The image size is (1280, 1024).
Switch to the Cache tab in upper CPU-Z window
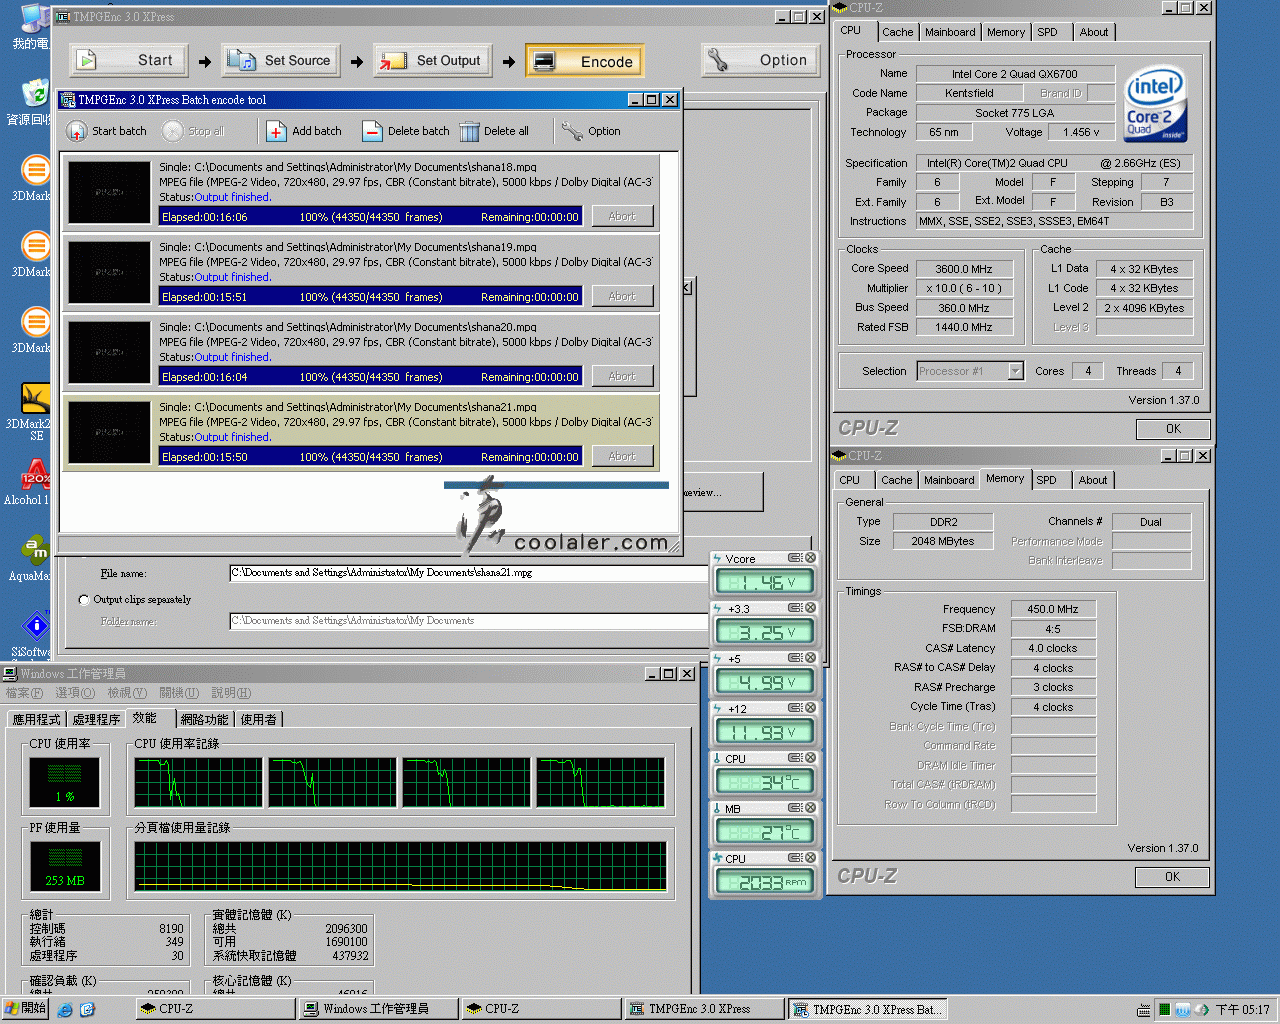(897, 32)
